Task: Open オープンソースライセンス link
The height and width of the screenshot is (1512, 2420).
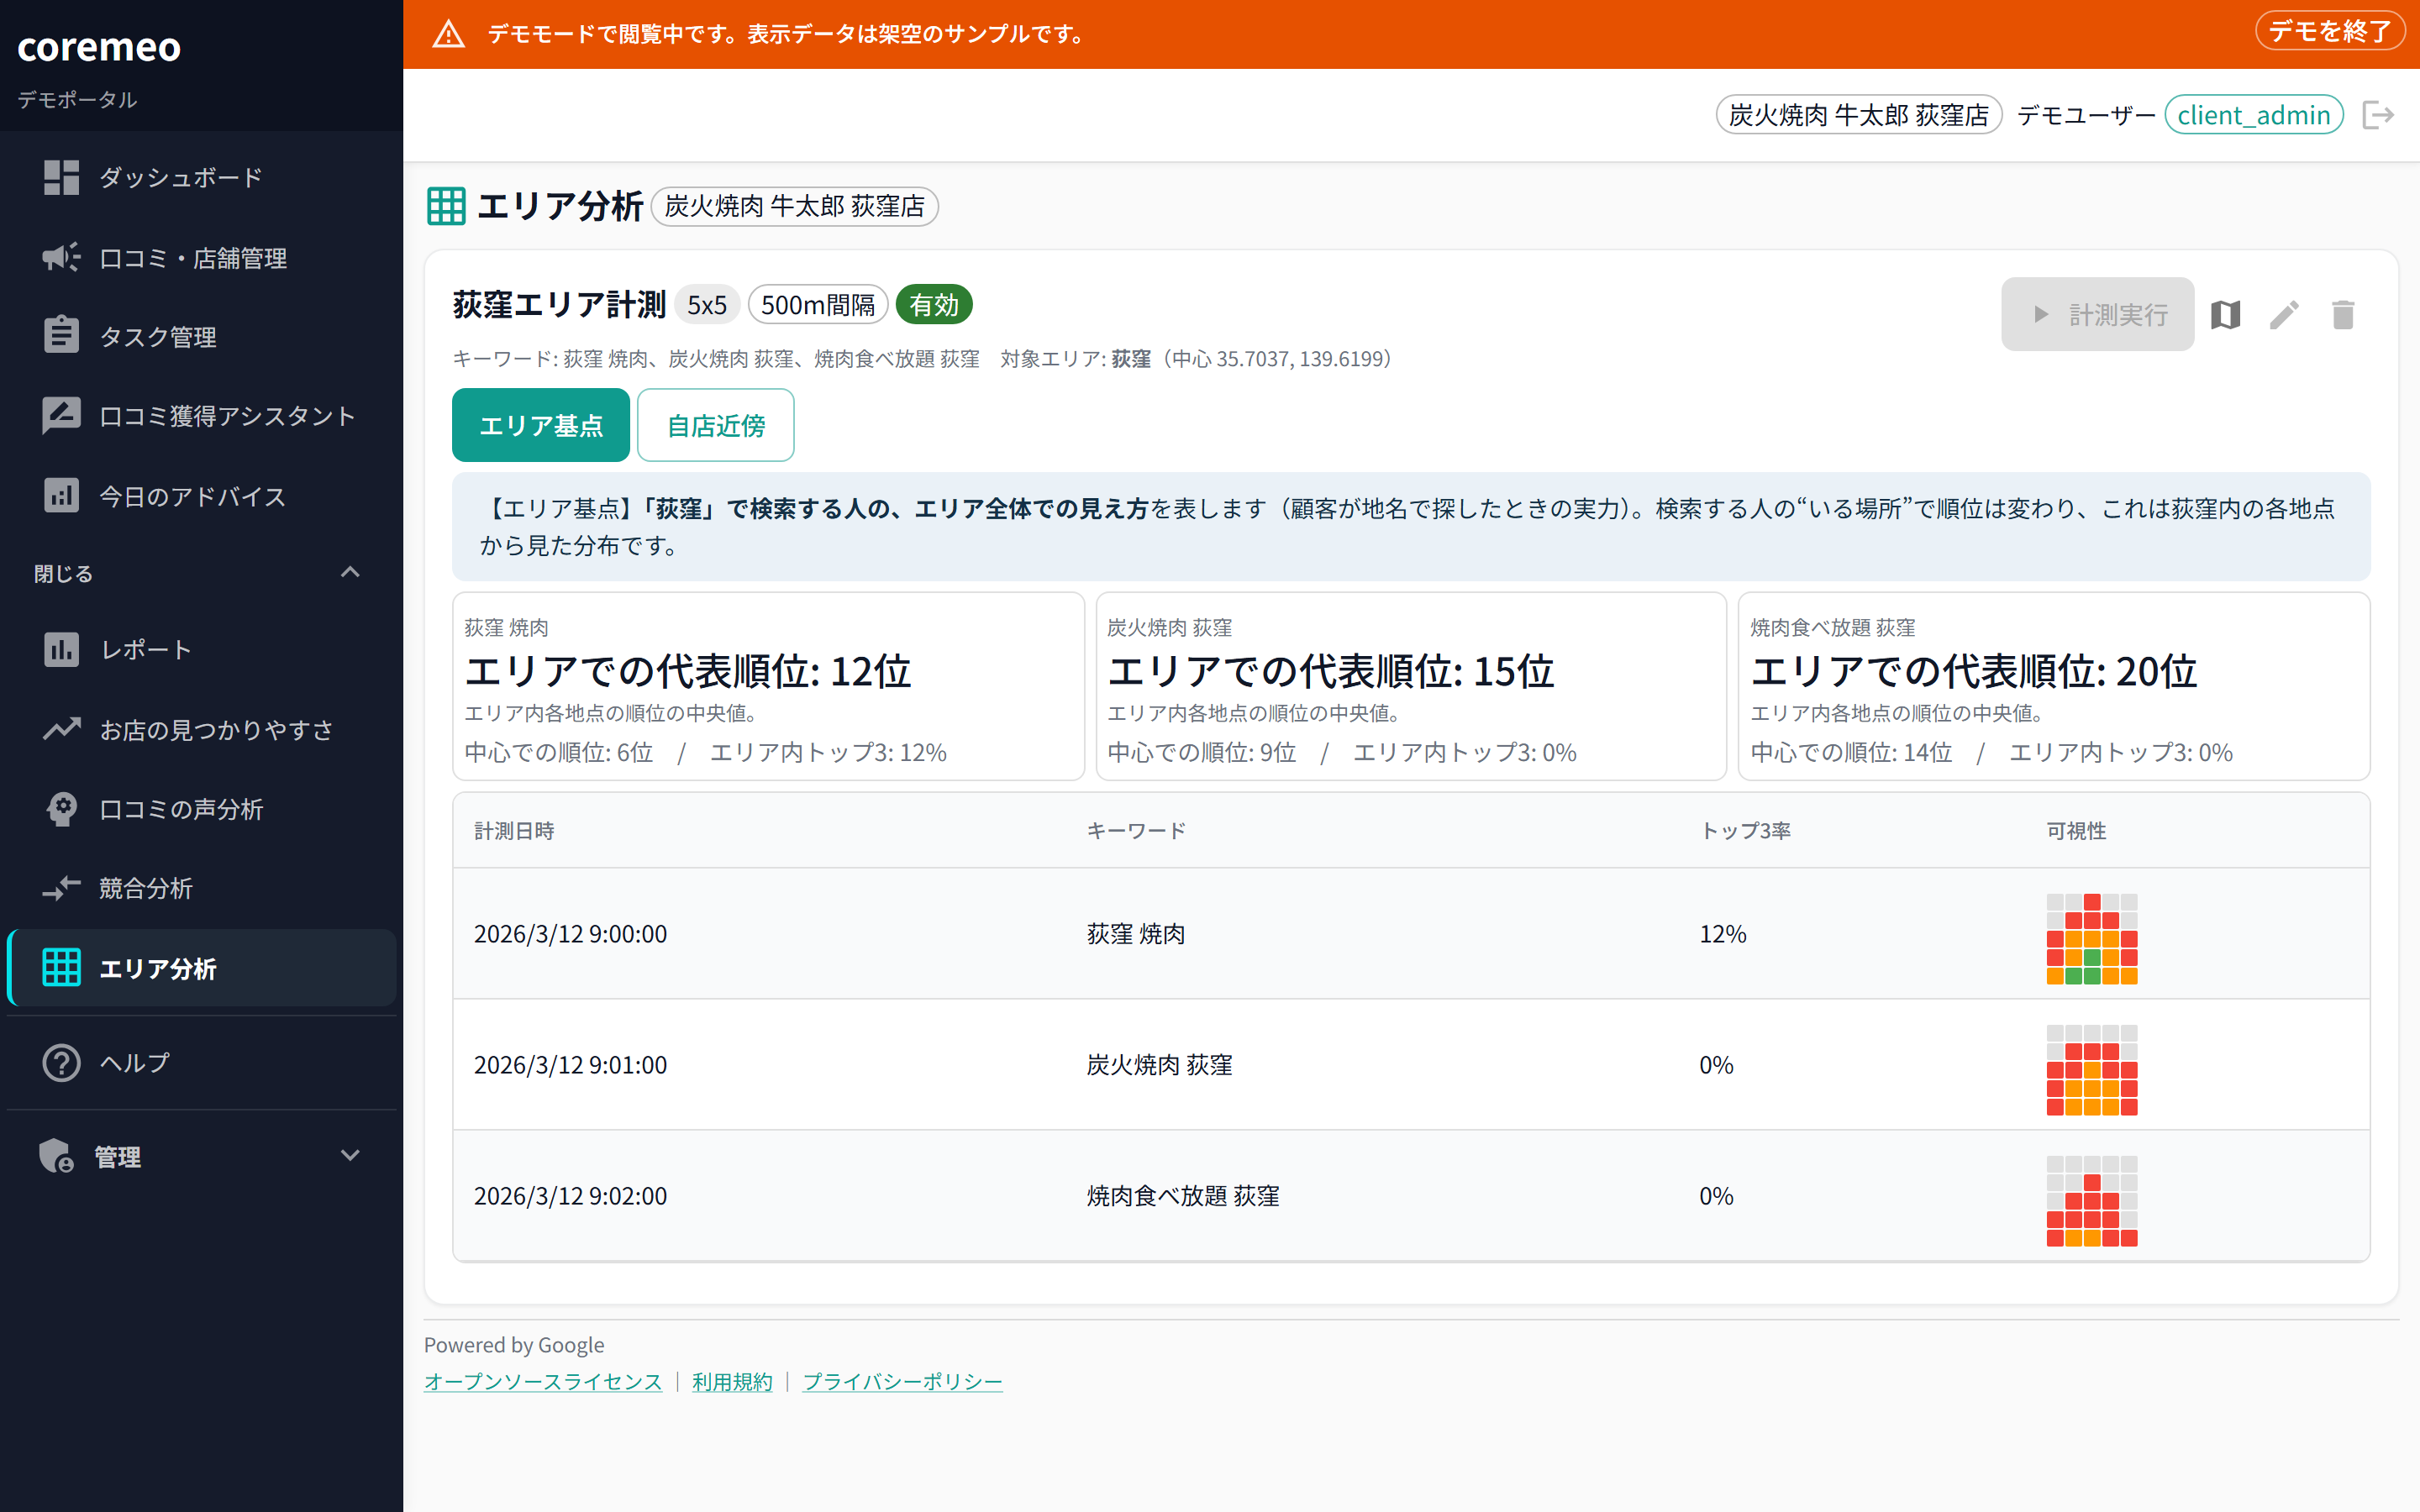Action: [543, 1381]
